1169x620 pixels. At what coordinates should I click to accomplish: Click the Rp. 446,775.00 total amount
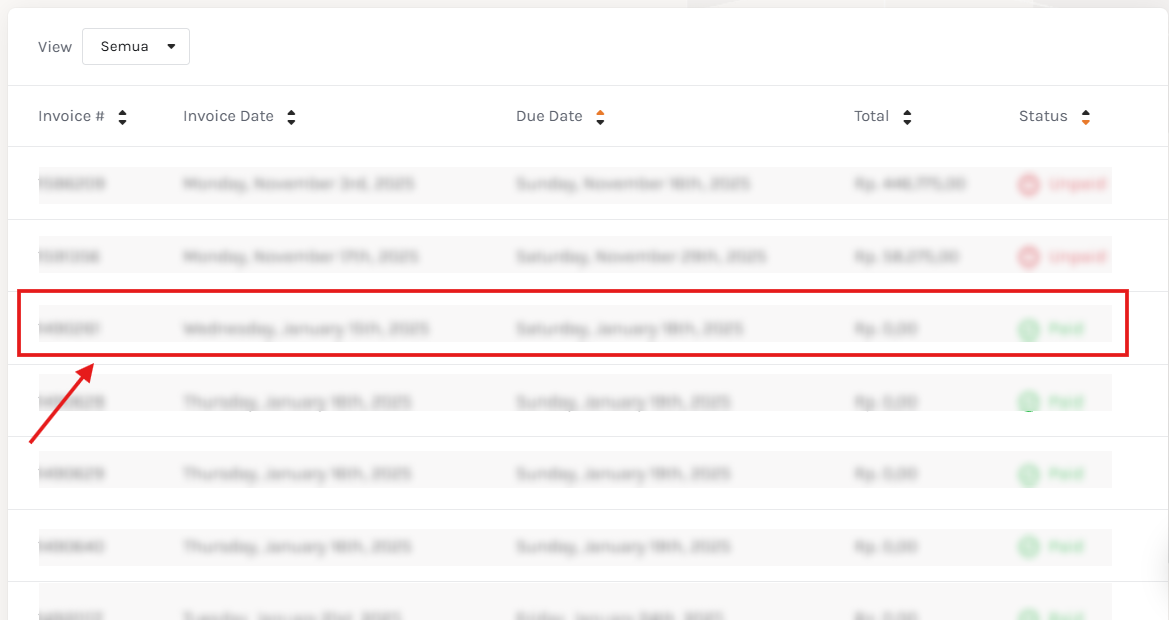(x=910, y=185)
